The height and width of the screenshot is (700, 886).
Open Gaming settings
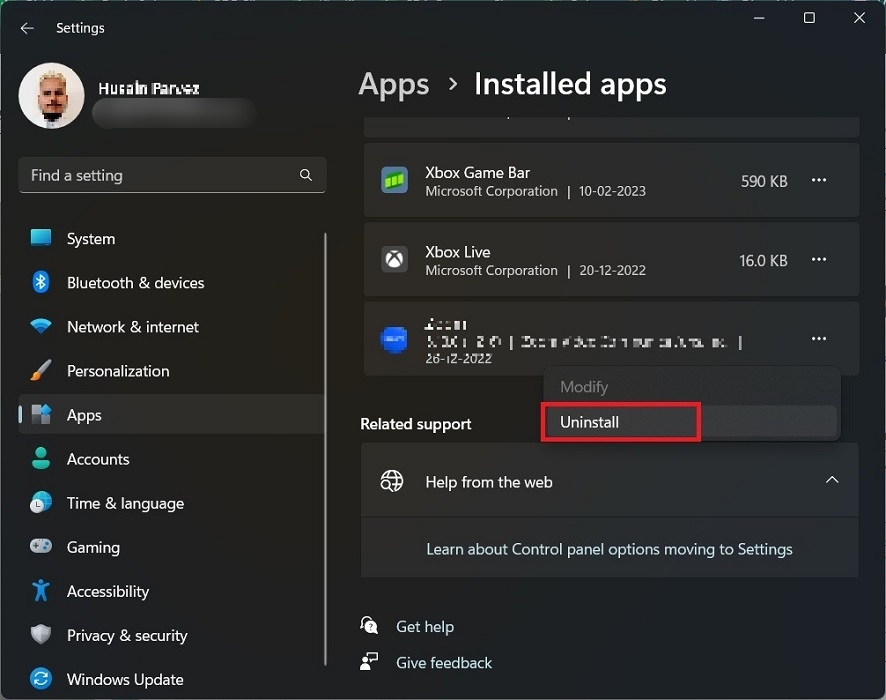pos(94,547)
